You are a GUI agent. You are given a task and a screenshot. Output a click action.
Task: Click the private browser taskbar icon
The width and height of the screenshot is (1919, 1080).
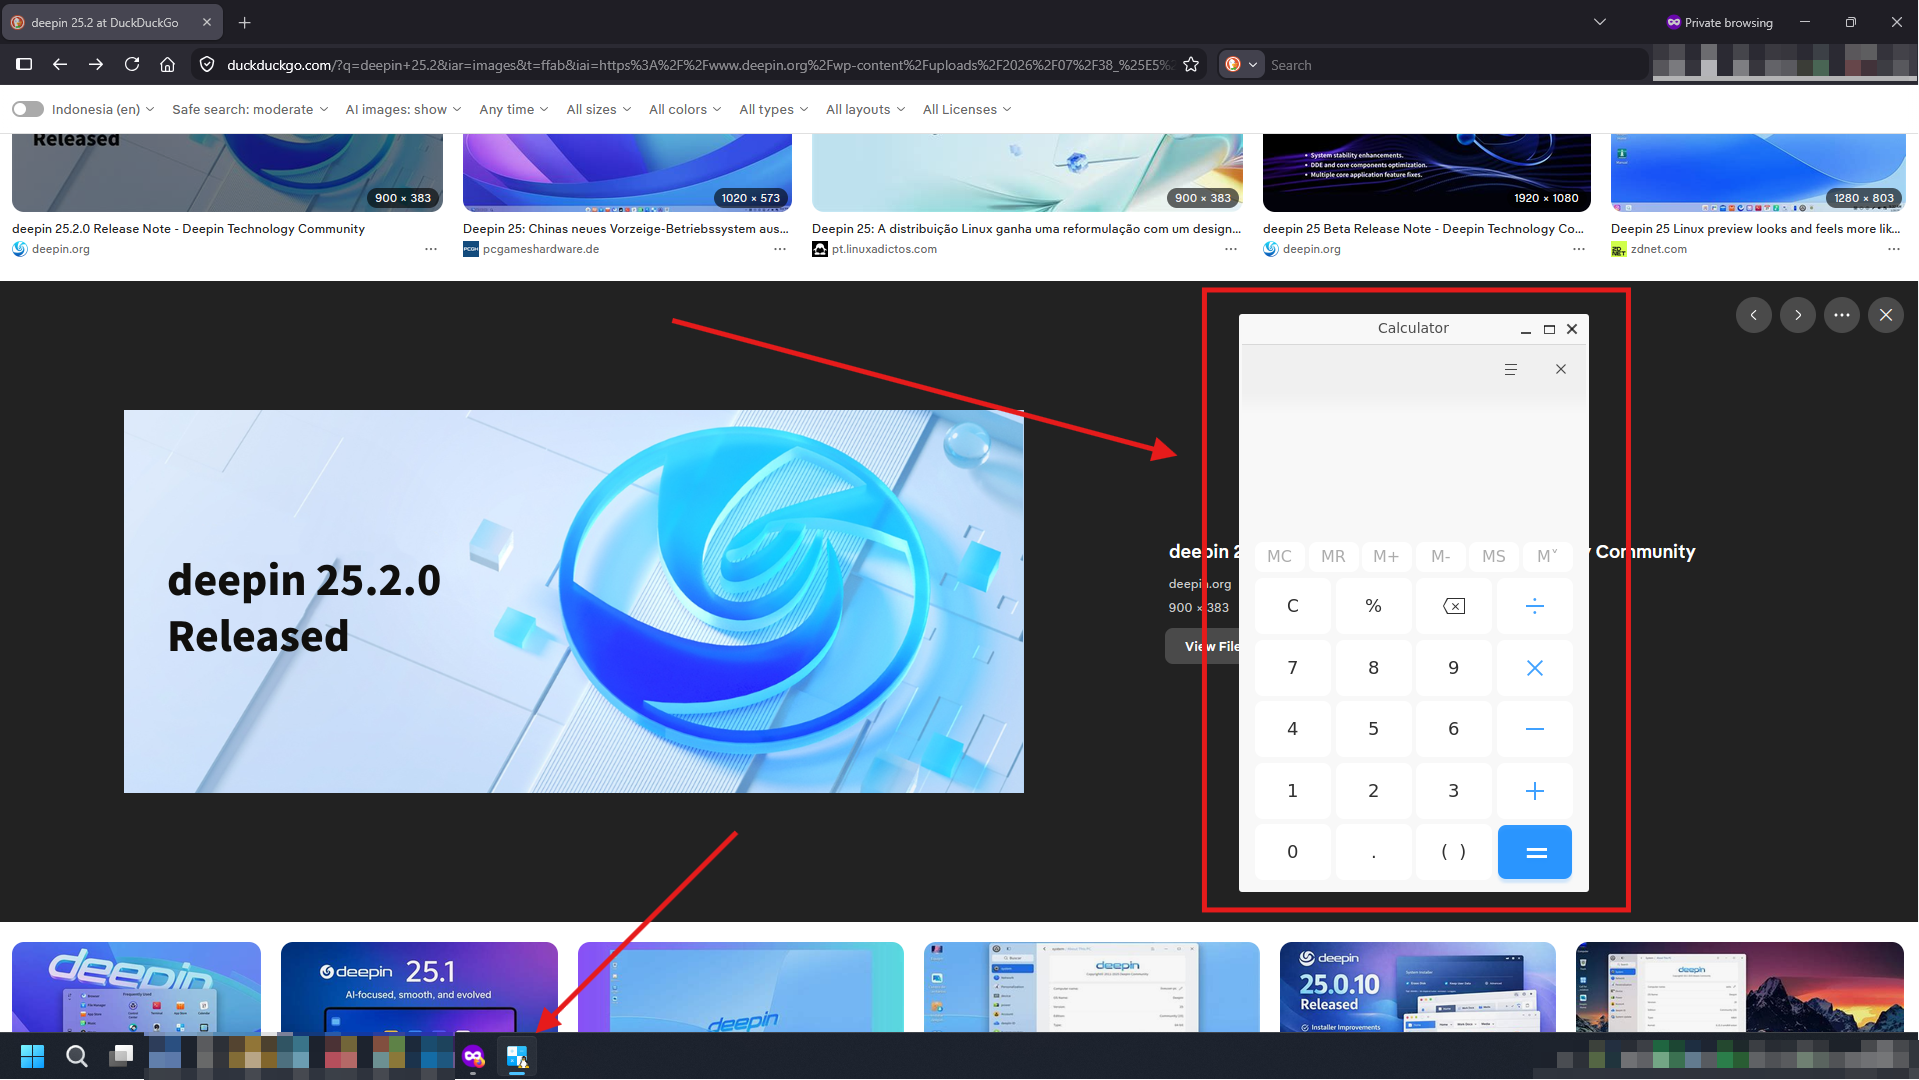(473, 1056)
